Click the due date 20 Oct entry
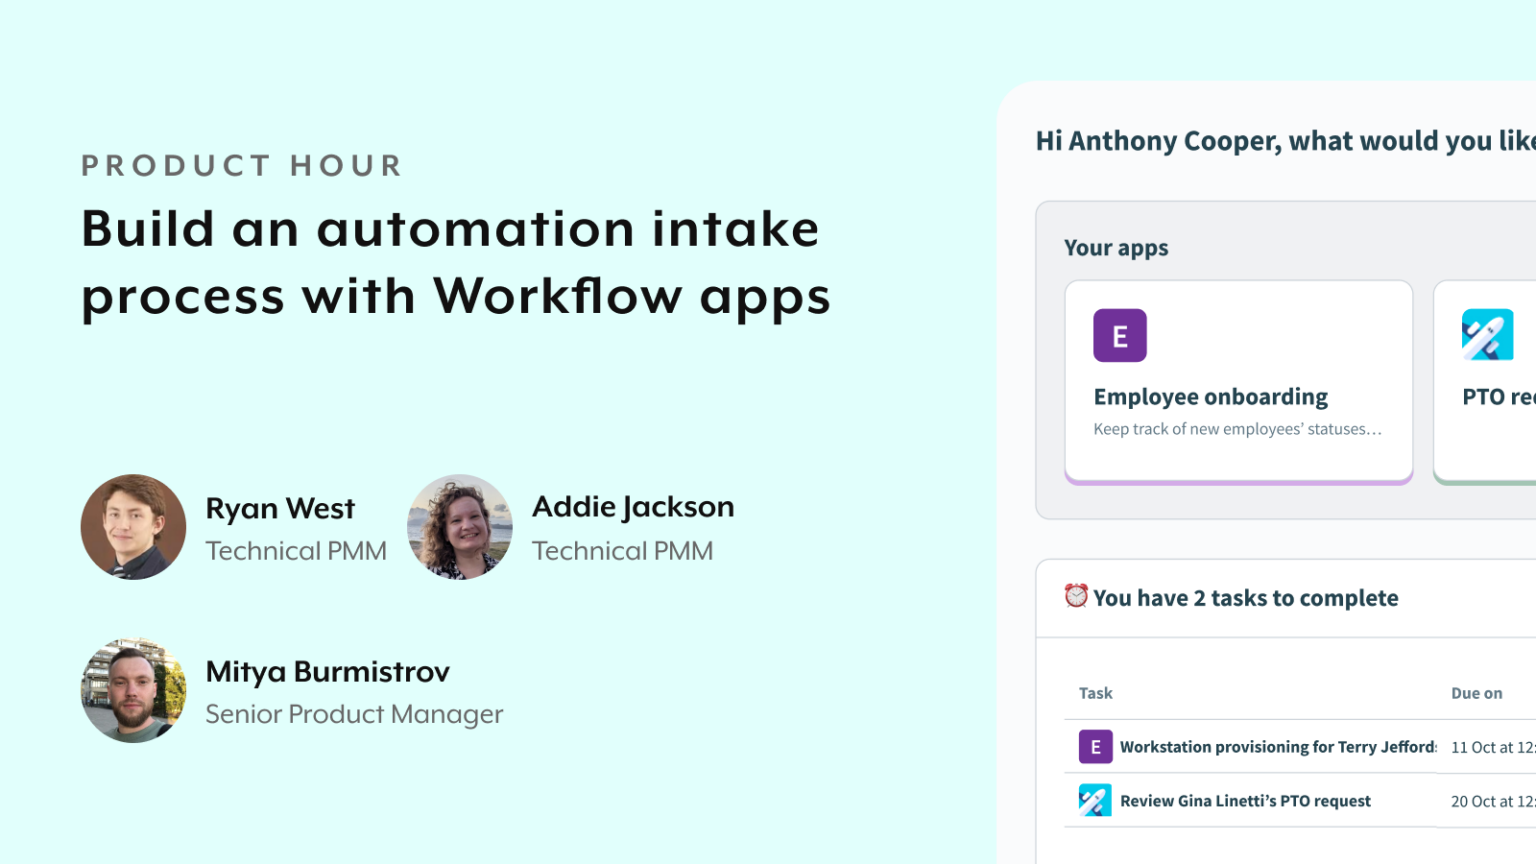 tap(1493, 800)
